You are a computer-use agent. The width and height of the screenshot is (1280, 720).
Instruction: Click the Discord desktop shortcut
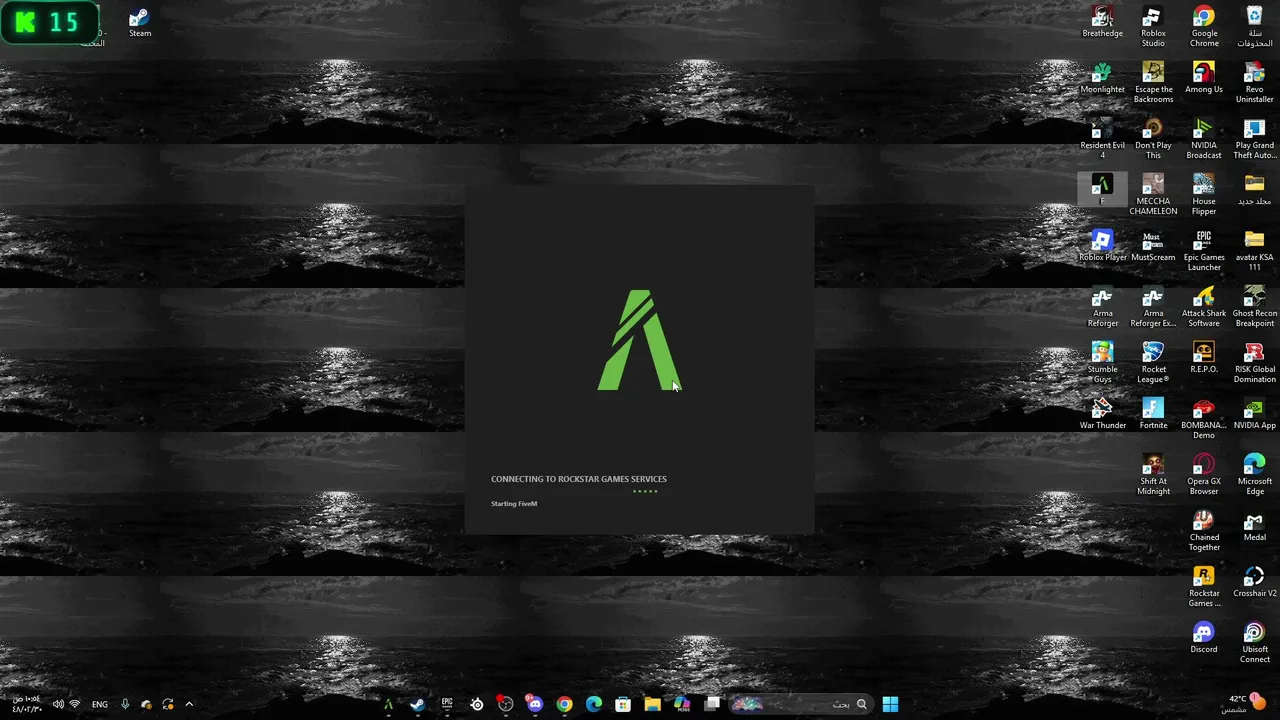pyautogui.click(x=1204, y=638)
